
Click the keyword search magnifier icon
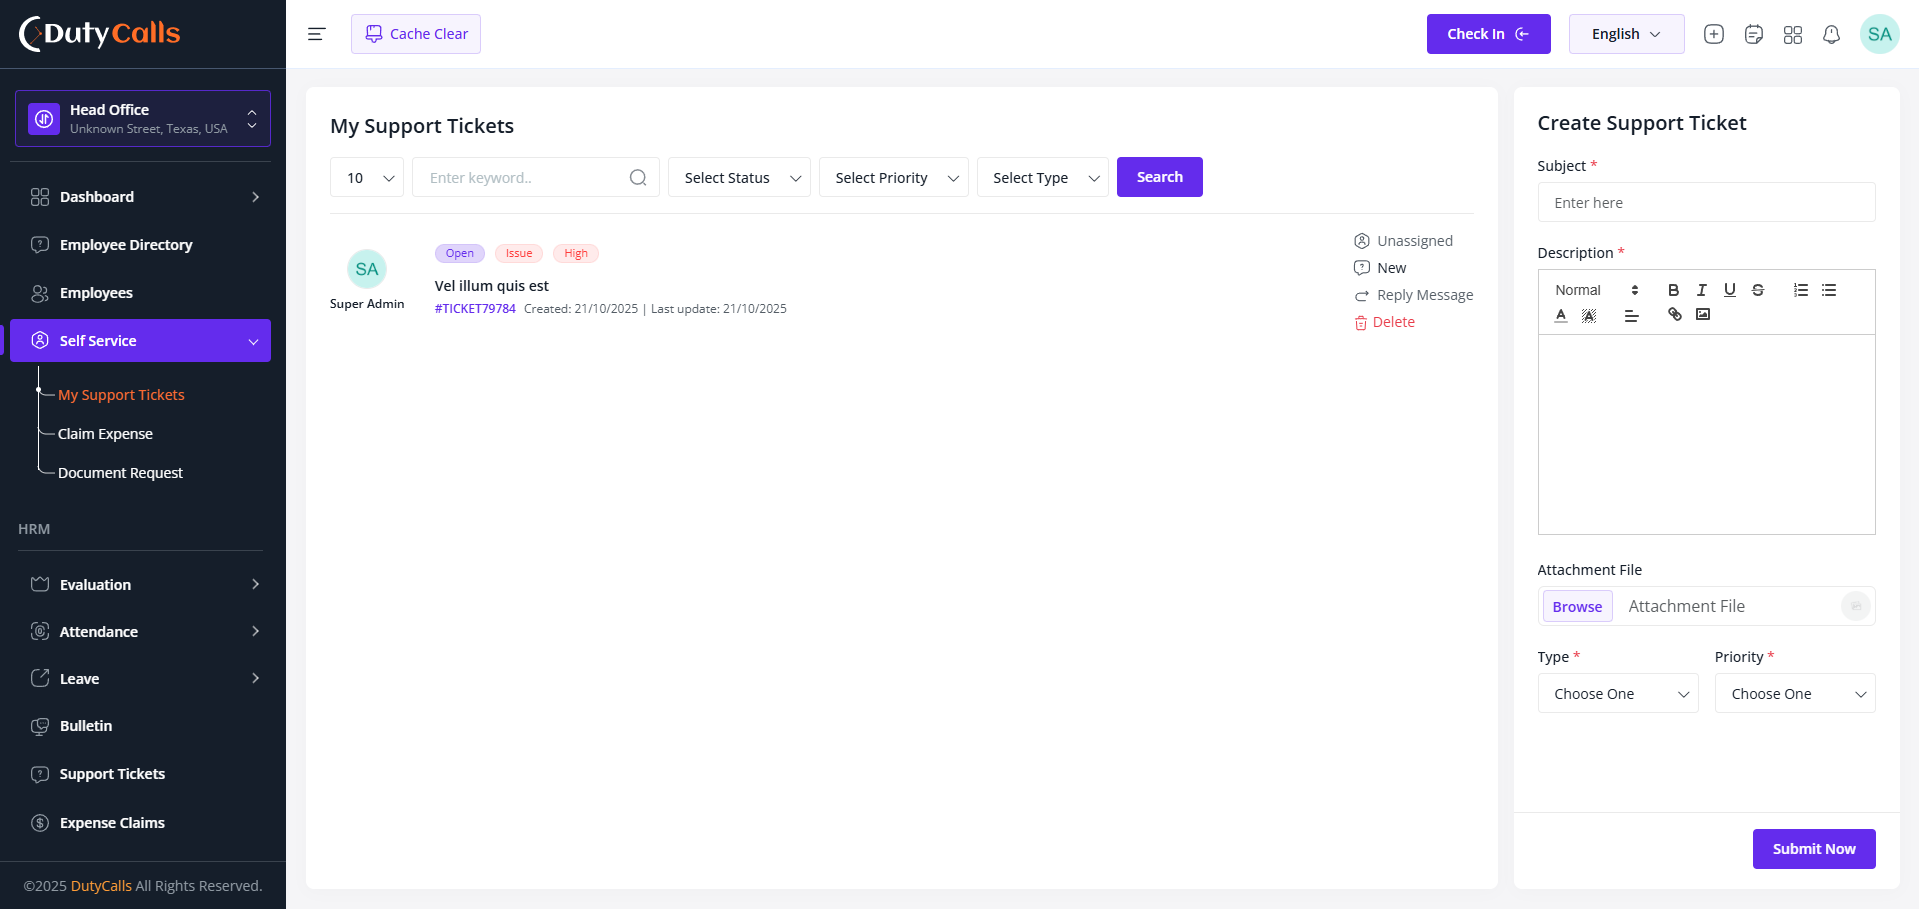[637, 178]
